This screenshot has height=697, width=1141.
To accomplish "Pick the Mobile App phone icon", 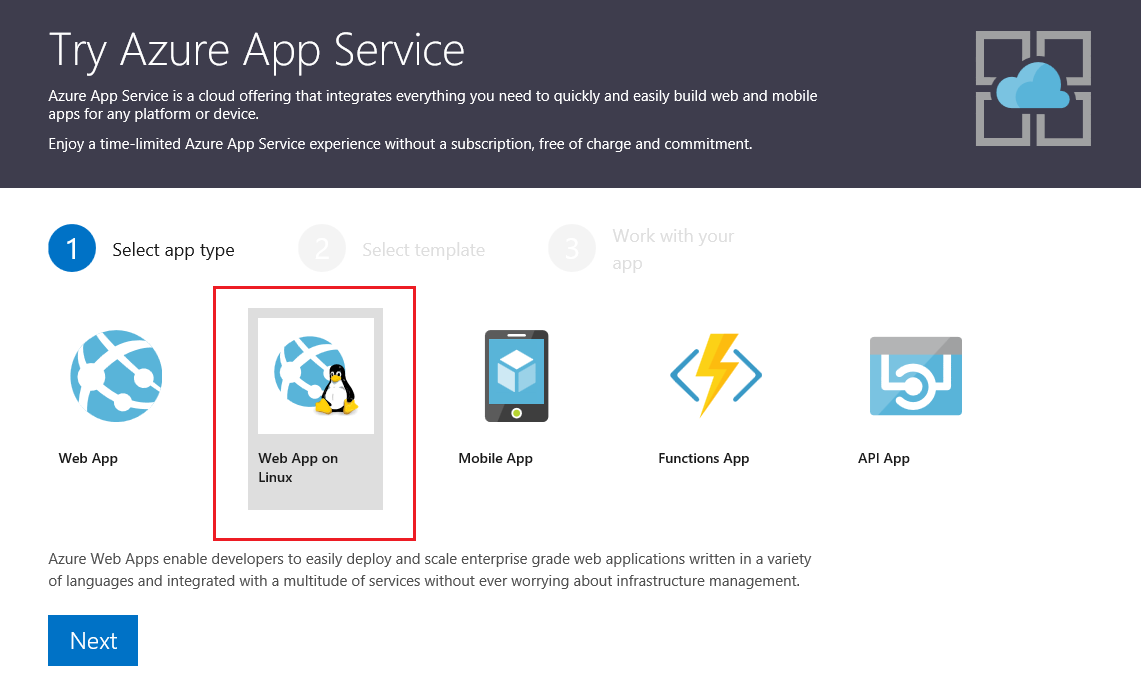I will pos(516,376).
